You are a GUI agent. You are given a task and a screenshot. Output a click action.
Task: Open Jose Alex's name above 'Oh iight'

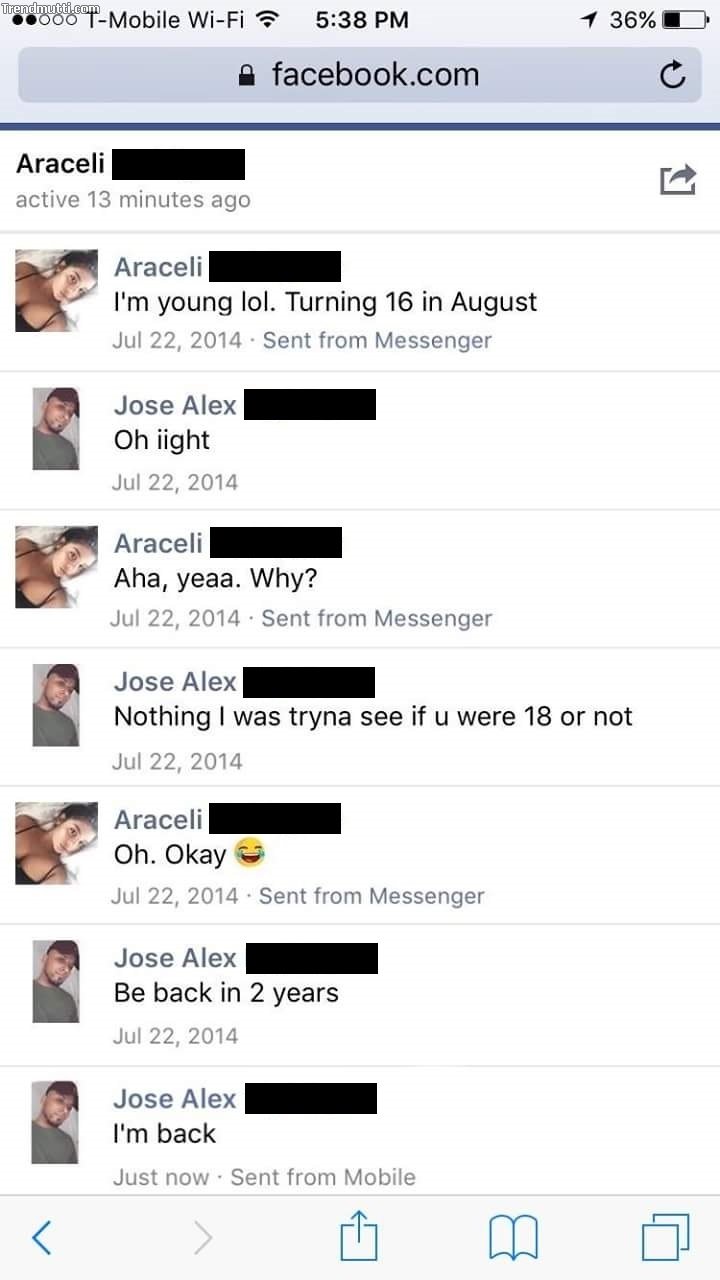pyautogui.click(x=175, y=405)
